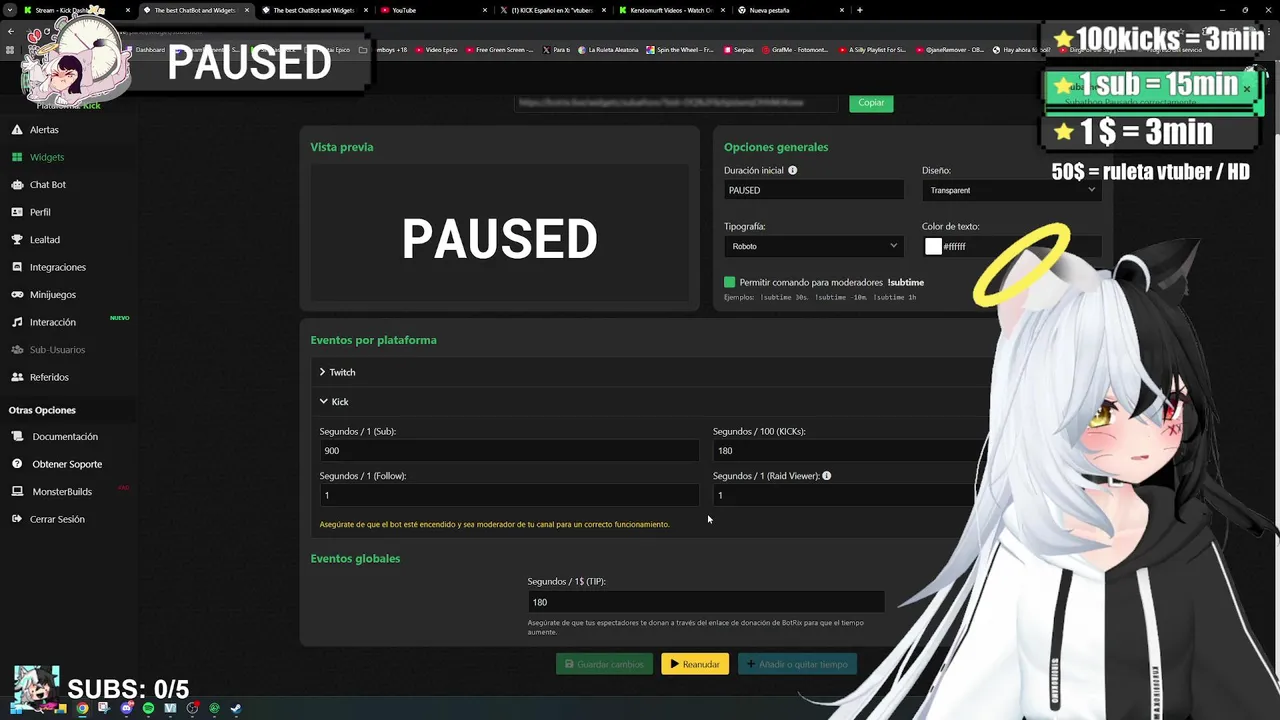Open the Spin the Wheel bookmark

(x=680, y=50)
